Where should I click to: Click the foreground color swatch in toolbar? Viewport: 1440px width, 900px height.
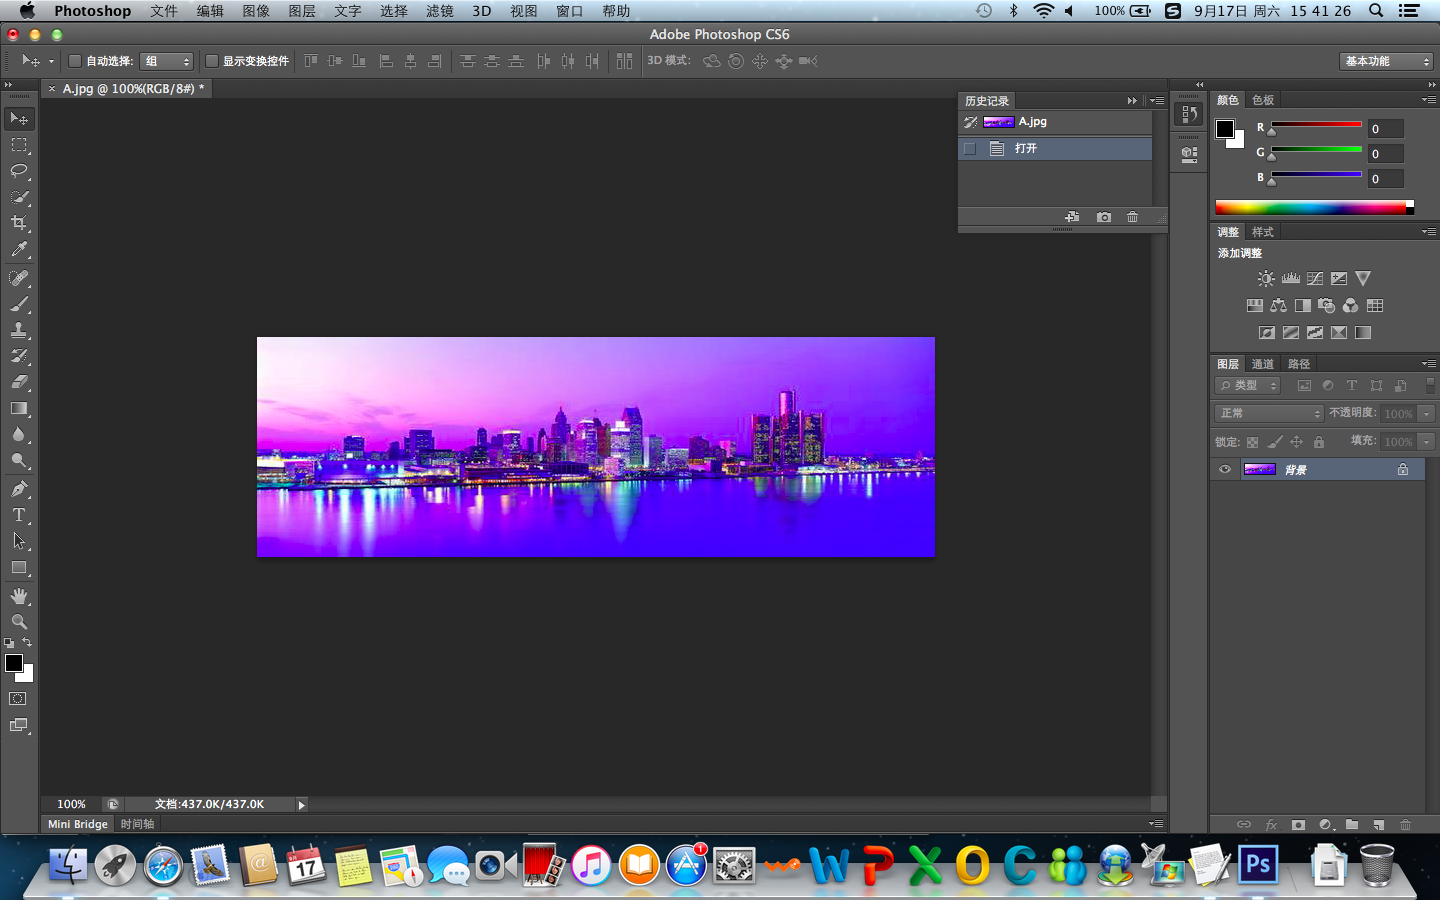point(14,663)
